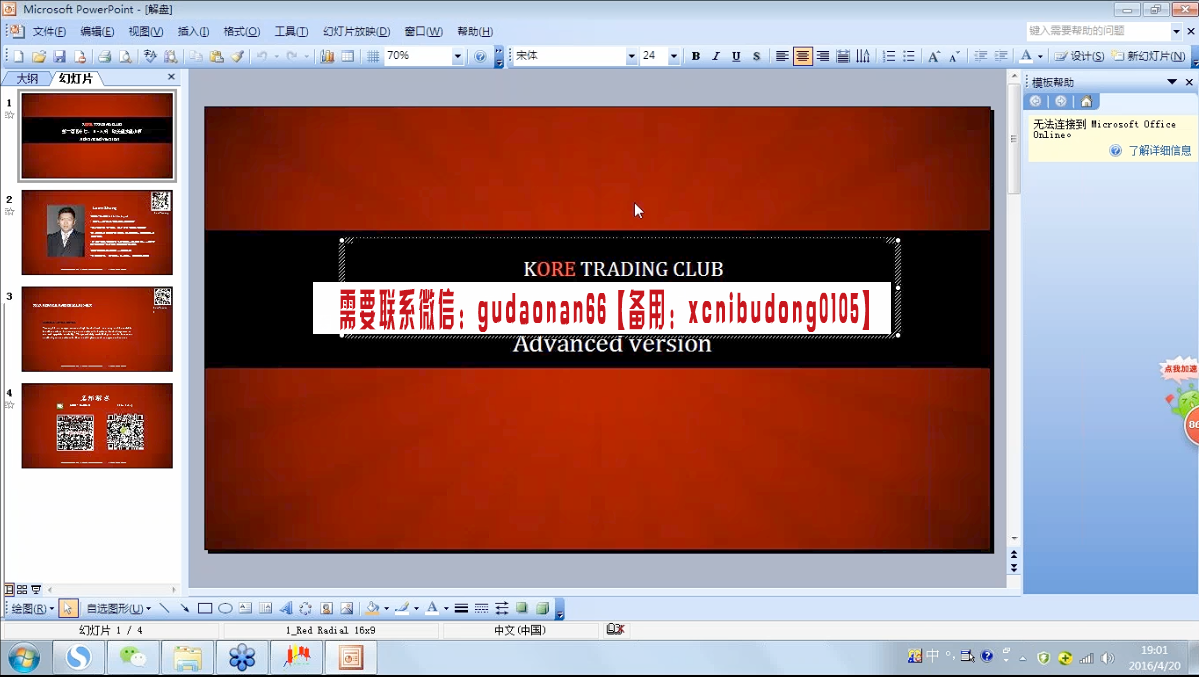
Task: Toggle italic formatting
Action: (716, 56)
